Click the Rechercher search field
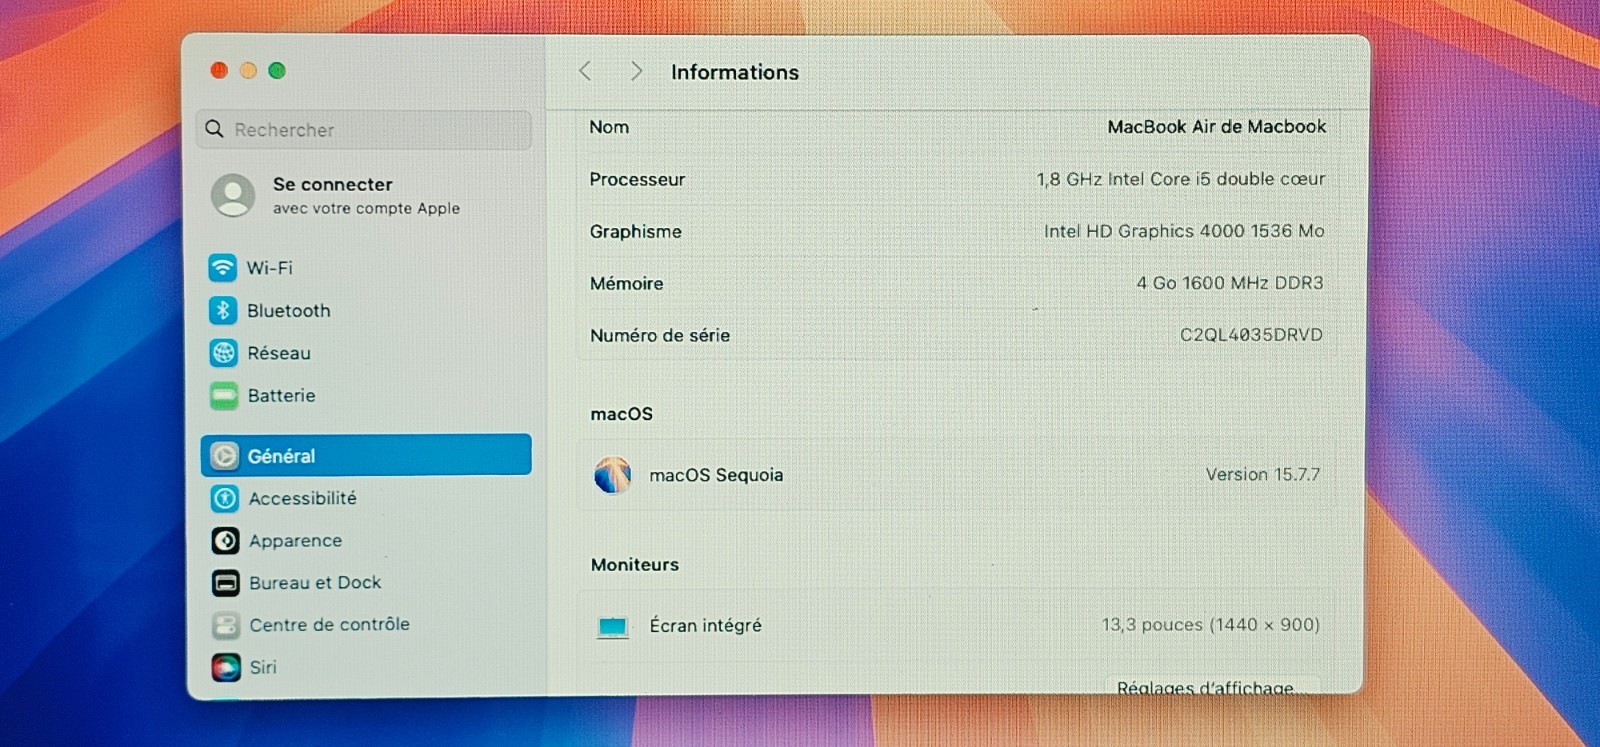The image size is (1600, 747). (x=365, y=130)
